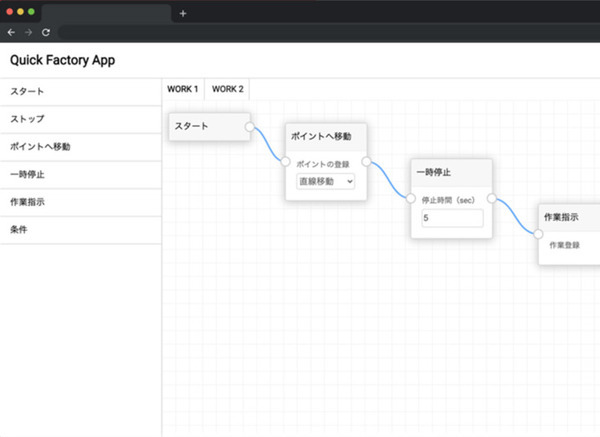
Task: Reload the page with refresh icon
Action: (45, 32)
